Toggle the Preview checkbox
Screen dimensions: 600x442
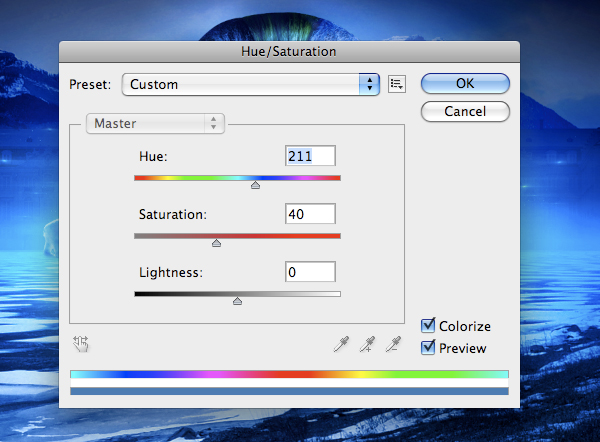pyautogui.click(x=428, y=347)
